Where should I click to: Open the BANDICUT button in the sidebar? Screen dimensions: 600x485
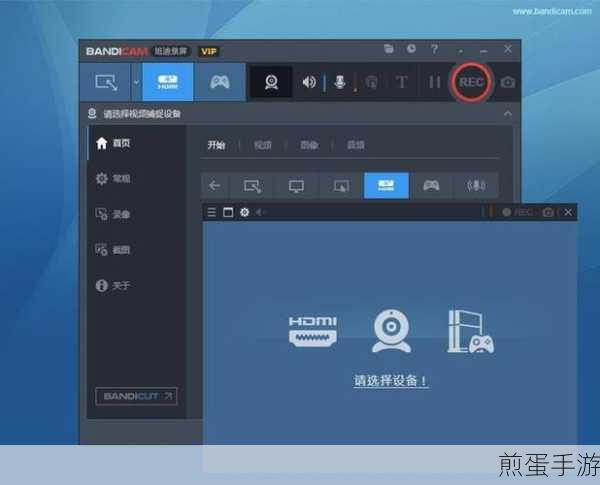(136, 396)
